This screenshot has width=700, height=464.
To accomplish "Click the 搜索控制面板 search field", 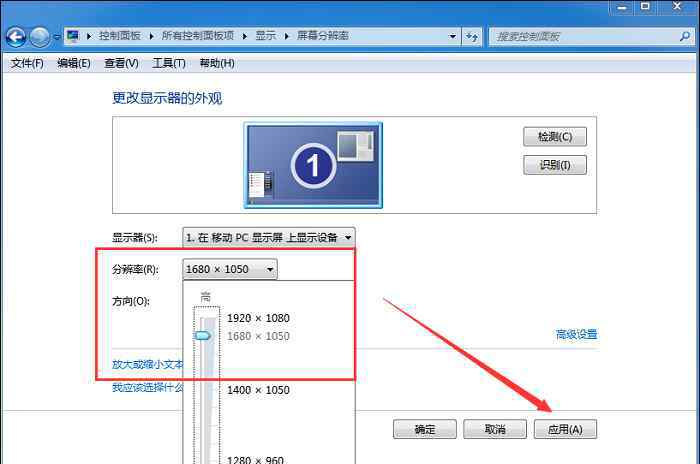I will (585, 37).
